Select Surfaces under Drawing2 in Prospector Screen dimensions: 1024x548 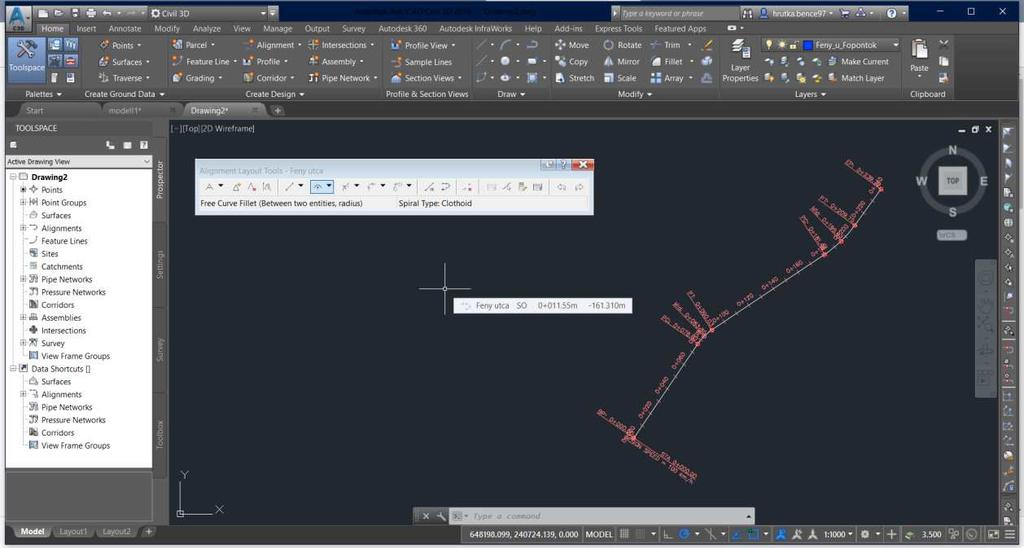56,216
